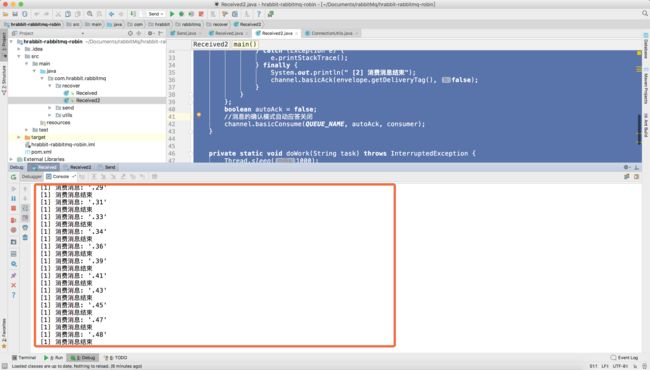The height and width of the screenshot is (370, 650).
Task: Click the pin tab icon in debug sidebar
Action: tap(13, 276)
